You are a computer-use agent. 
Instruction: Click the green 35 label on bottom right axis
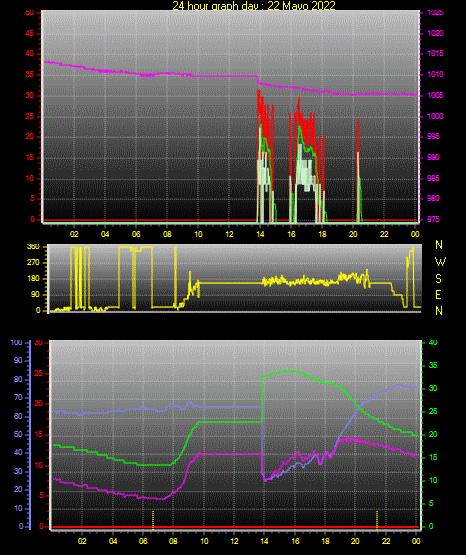[x=433, y=365]
